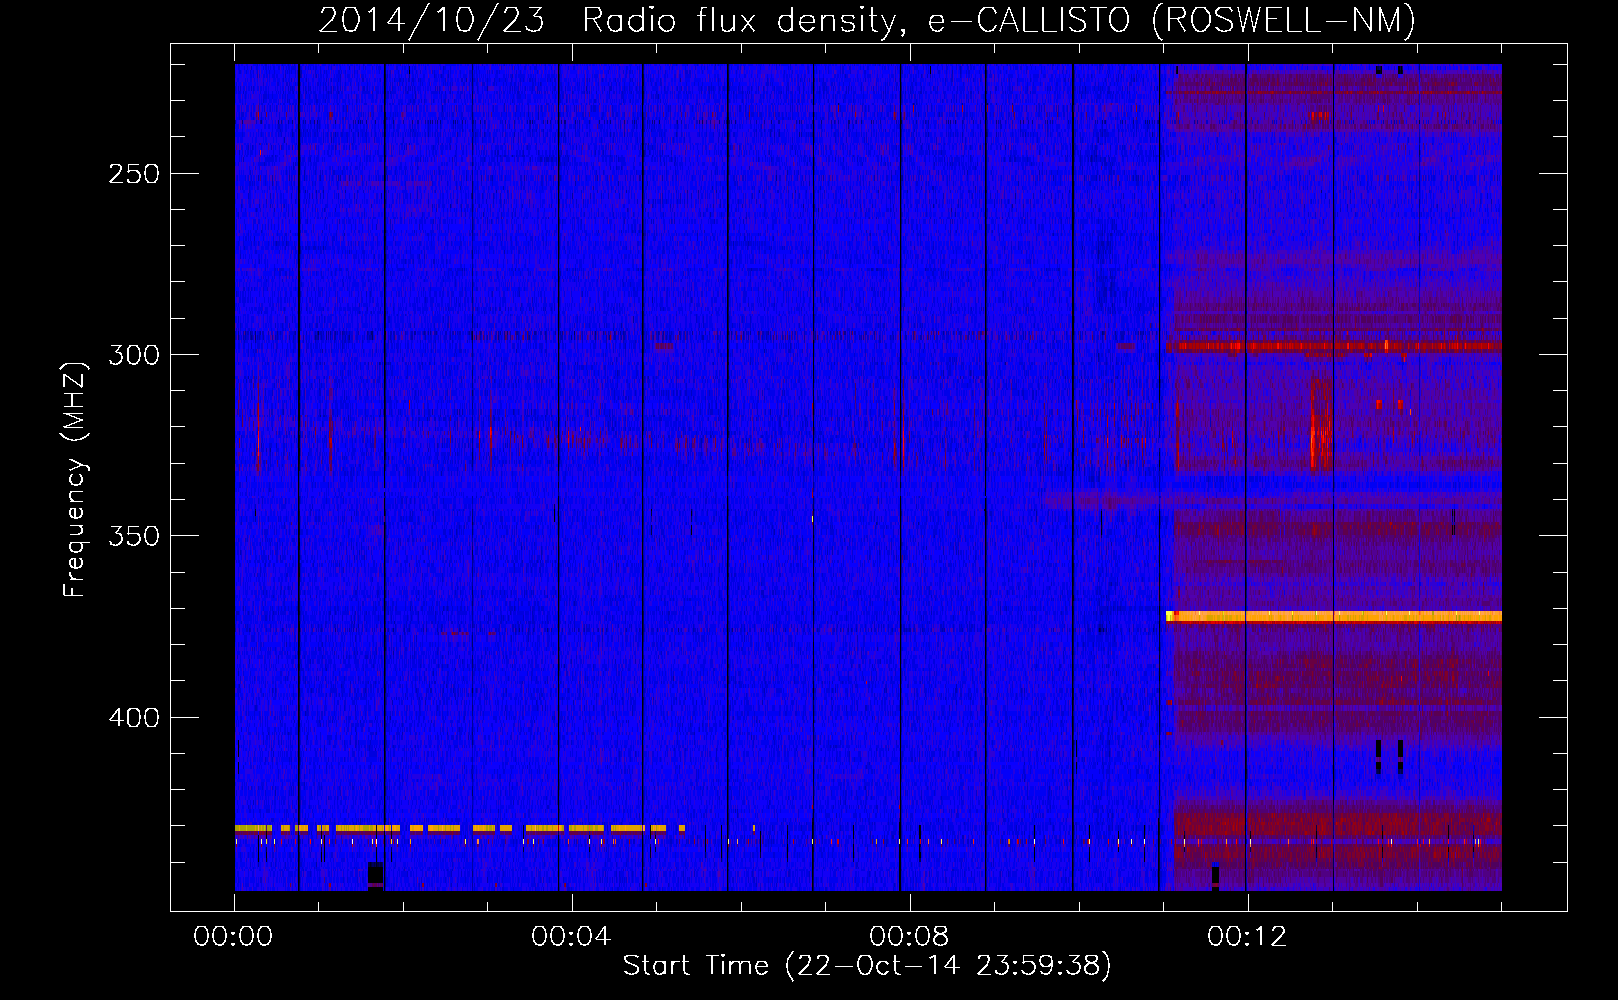Screen dimensions: 1618x1000
Task: Click the 'Frequency (MHZ)' axis label
Action: (x=75, y=479)
